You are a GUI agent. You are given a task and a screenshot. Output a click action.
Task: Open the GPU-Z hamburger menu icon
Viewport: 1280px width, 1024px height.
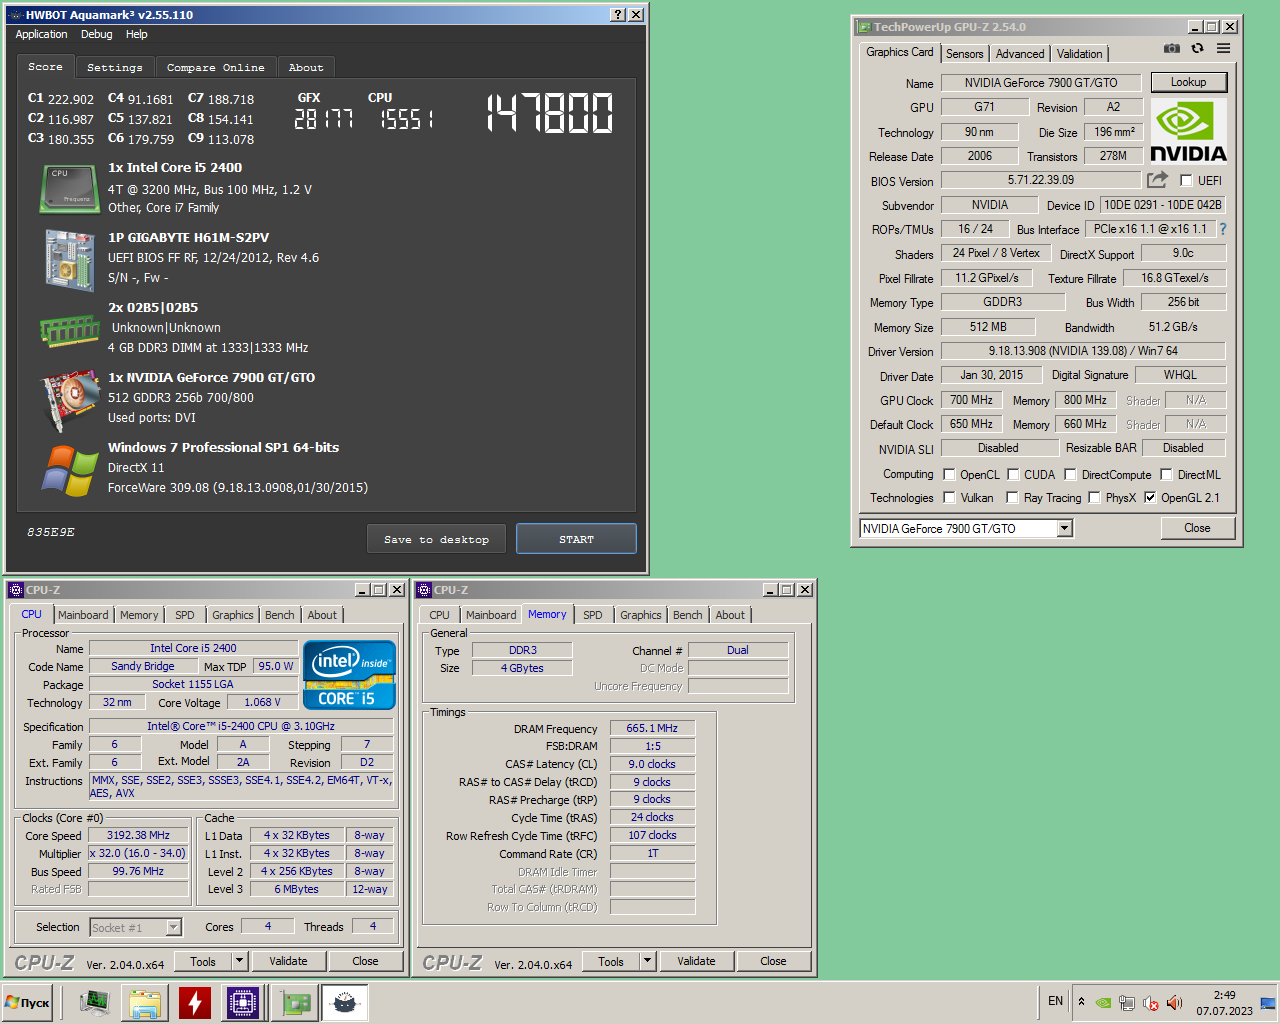(x=1223, y=48)
